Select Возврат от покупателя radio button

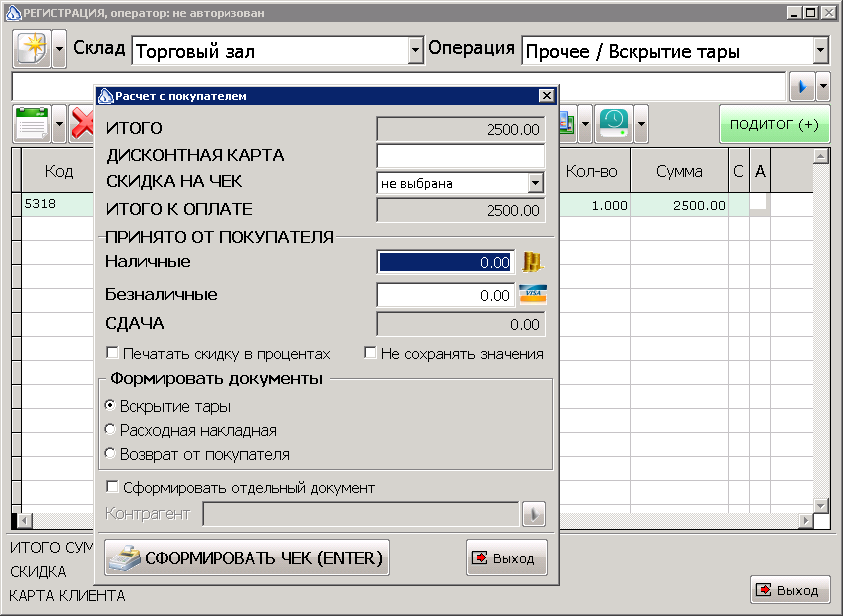(x=110, y=454)
